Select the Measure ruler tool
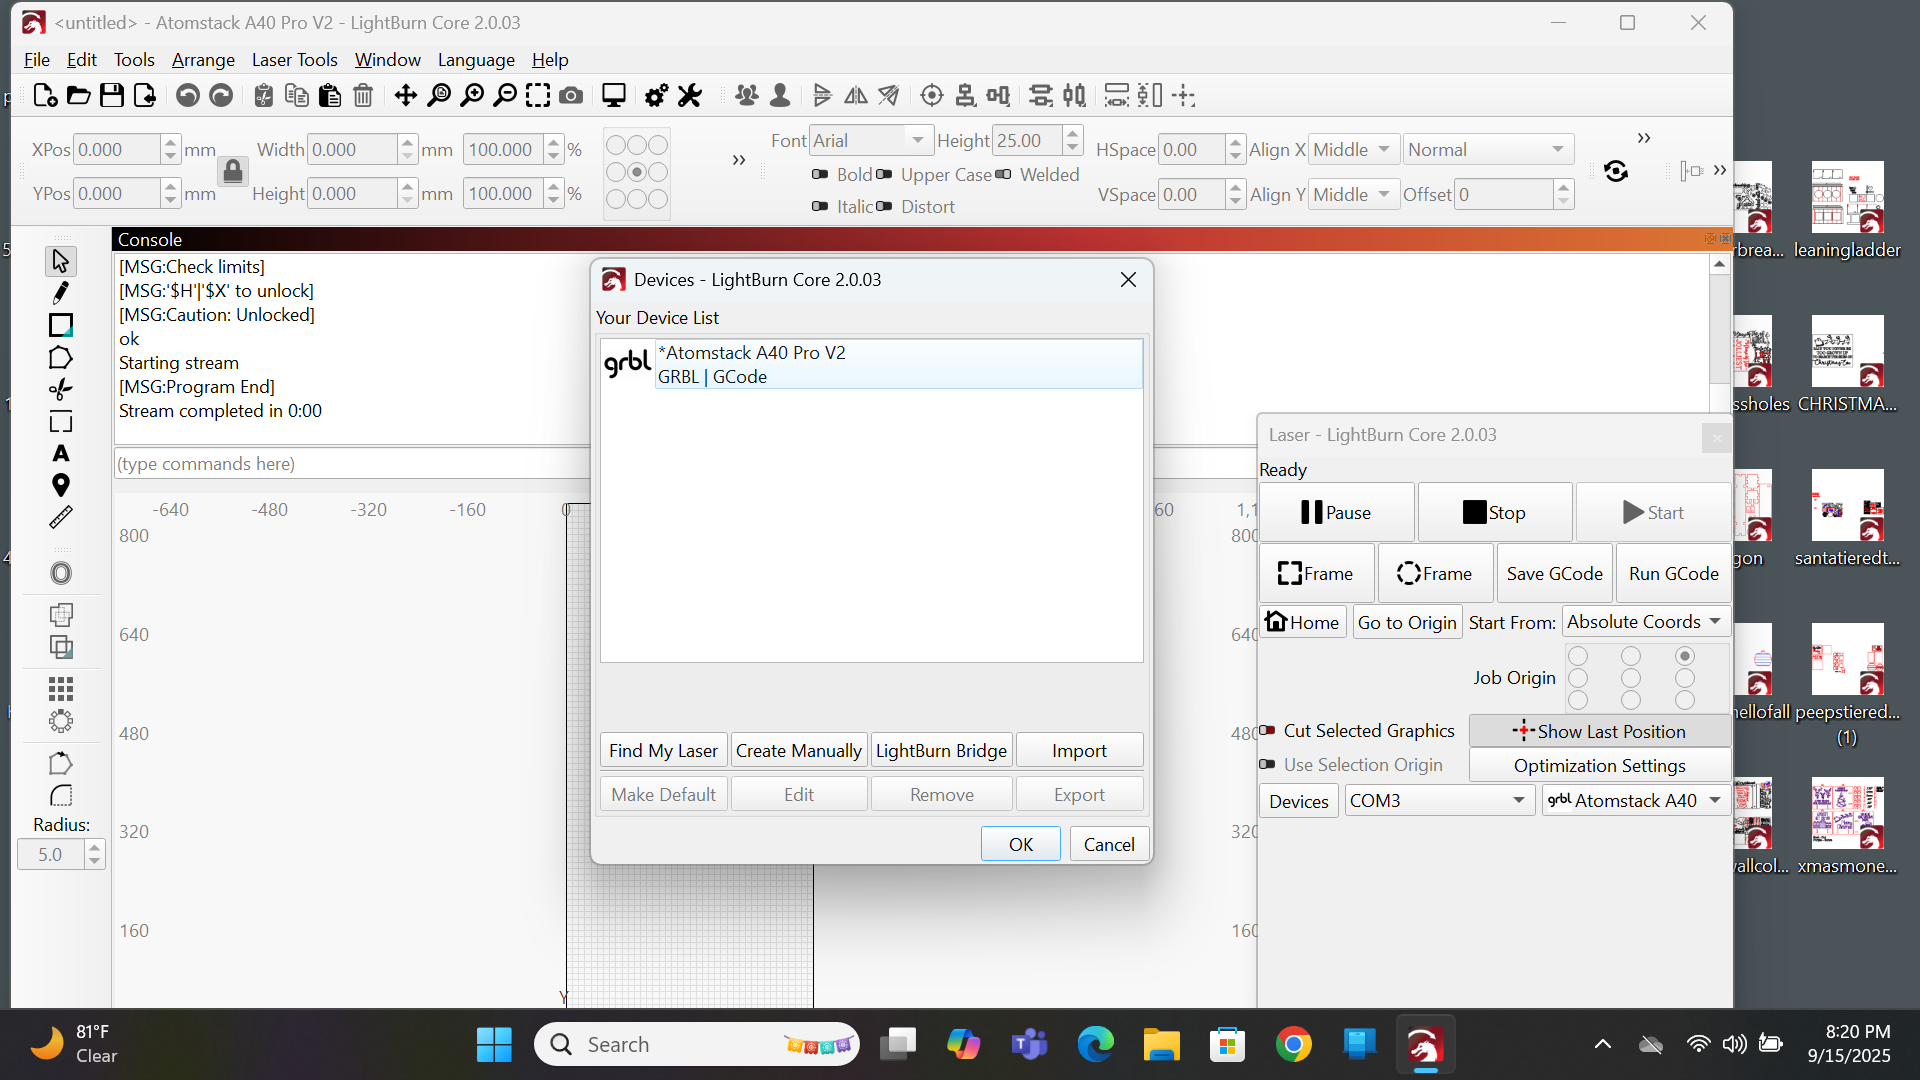This screenshot has height=1080, width=1920. (x=61, y=518)
